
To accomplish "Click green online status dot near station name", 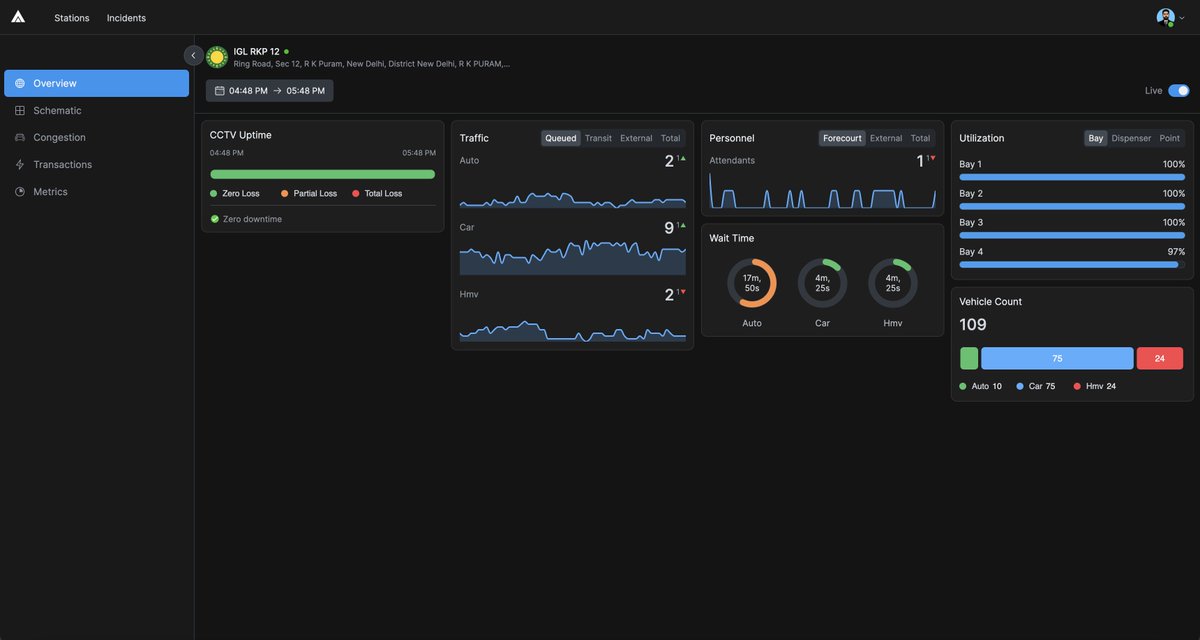I will 286,51.
